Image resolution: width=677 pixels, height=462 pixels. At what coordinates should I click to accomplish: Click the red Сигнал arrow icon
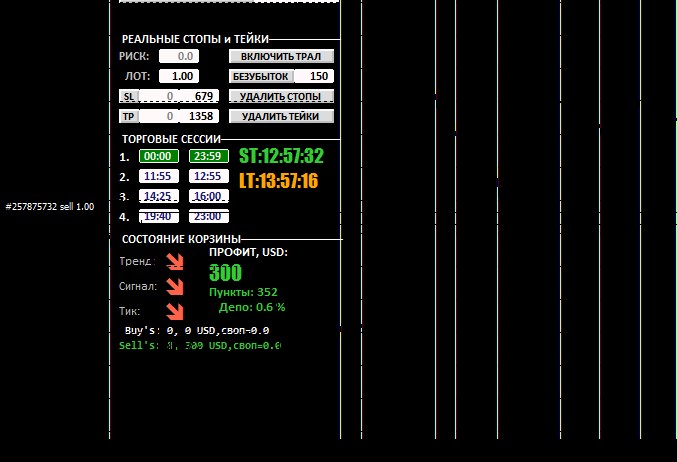[175, 287]
